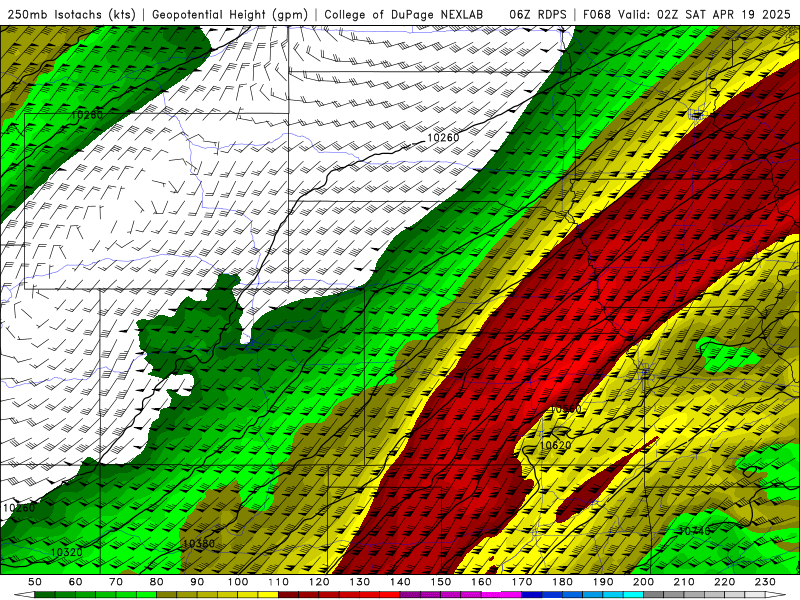Viewport: 800px width, 600px height.
Task: Click the 100 value on the color scale
Action: point(238,582)
